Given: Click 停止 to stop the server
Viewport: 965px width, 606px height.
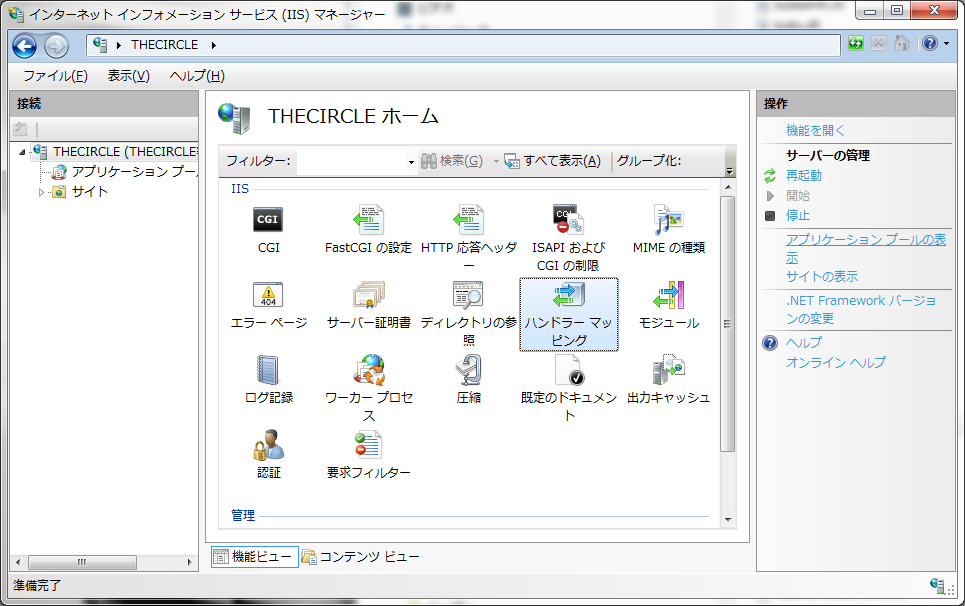Looking at the screenshot, I should tap(798, 215).
